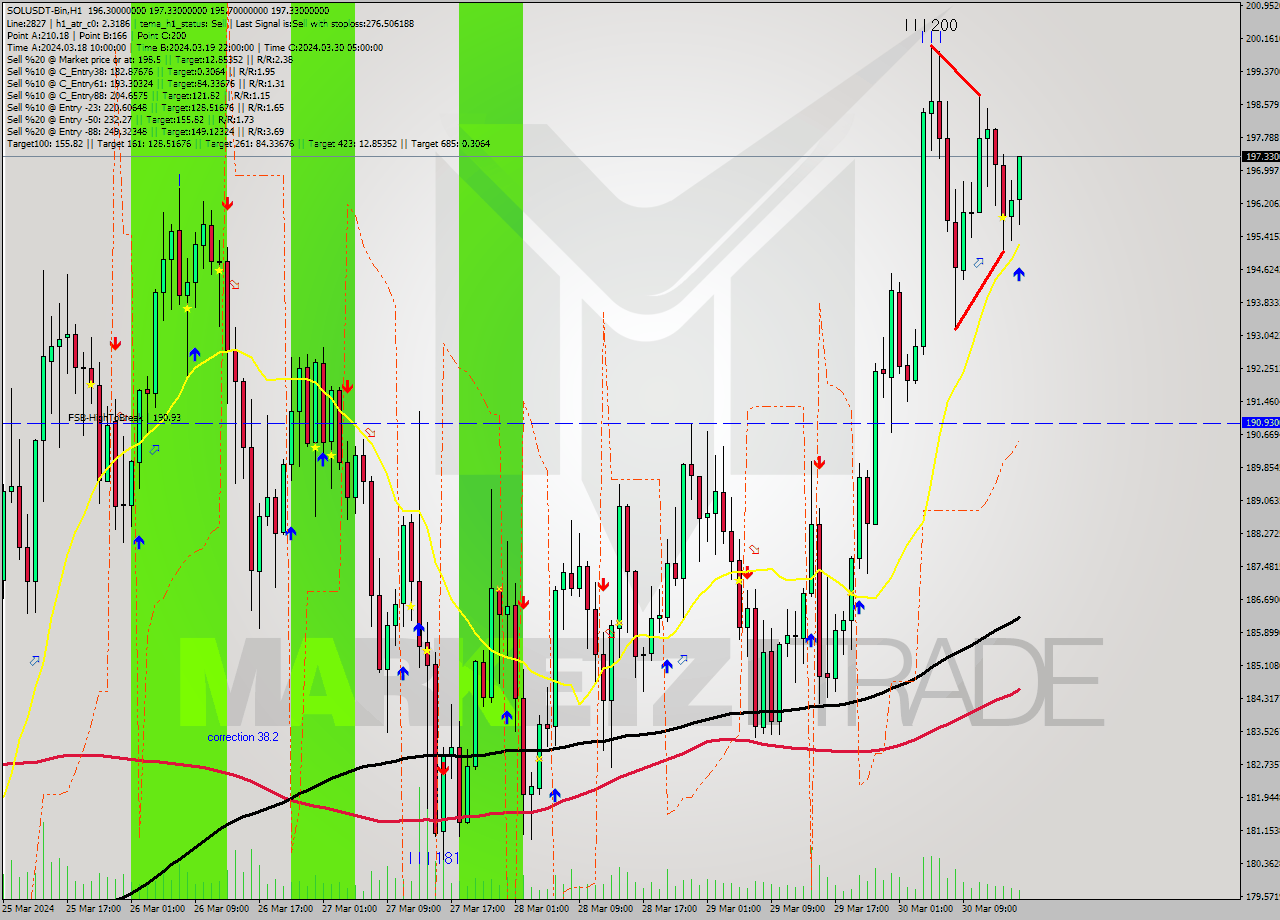Click the 185.108 price axis label

pyautogui.click(x=1261, y=665)
